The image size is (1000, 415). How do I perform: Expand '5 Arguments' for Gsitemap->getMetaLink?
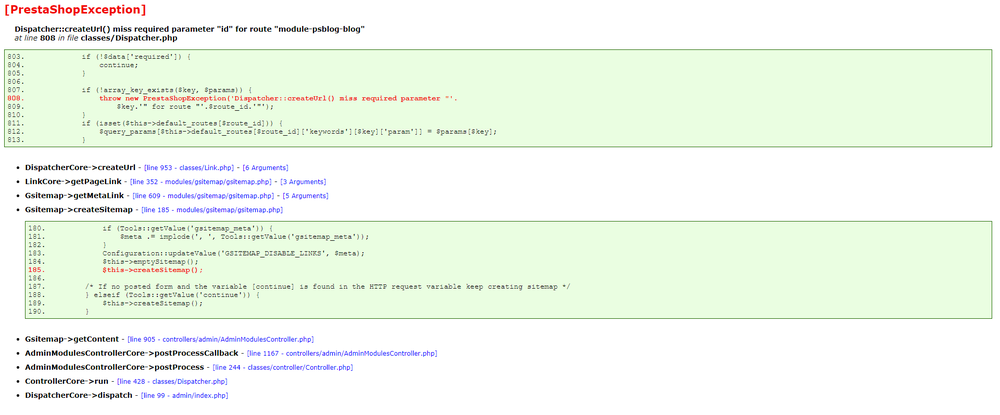[x=305, y=196]
